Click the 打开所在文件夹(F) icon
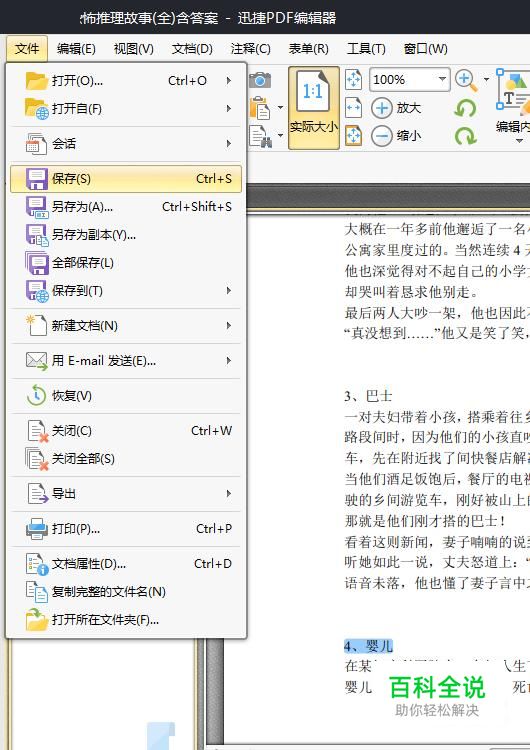The image size is (530, 750). click(36, 620)
